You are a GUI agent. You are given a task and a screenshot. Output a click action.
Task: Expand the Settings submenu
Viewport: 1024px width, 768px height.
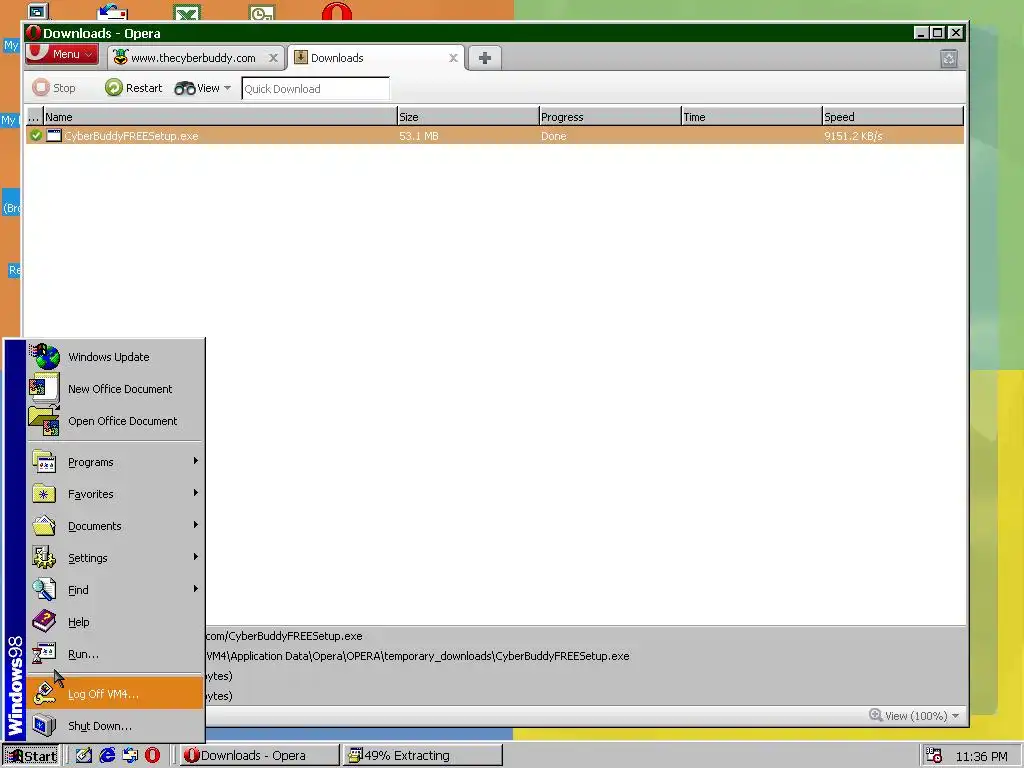pyautogui.click(x=115, y=558)
